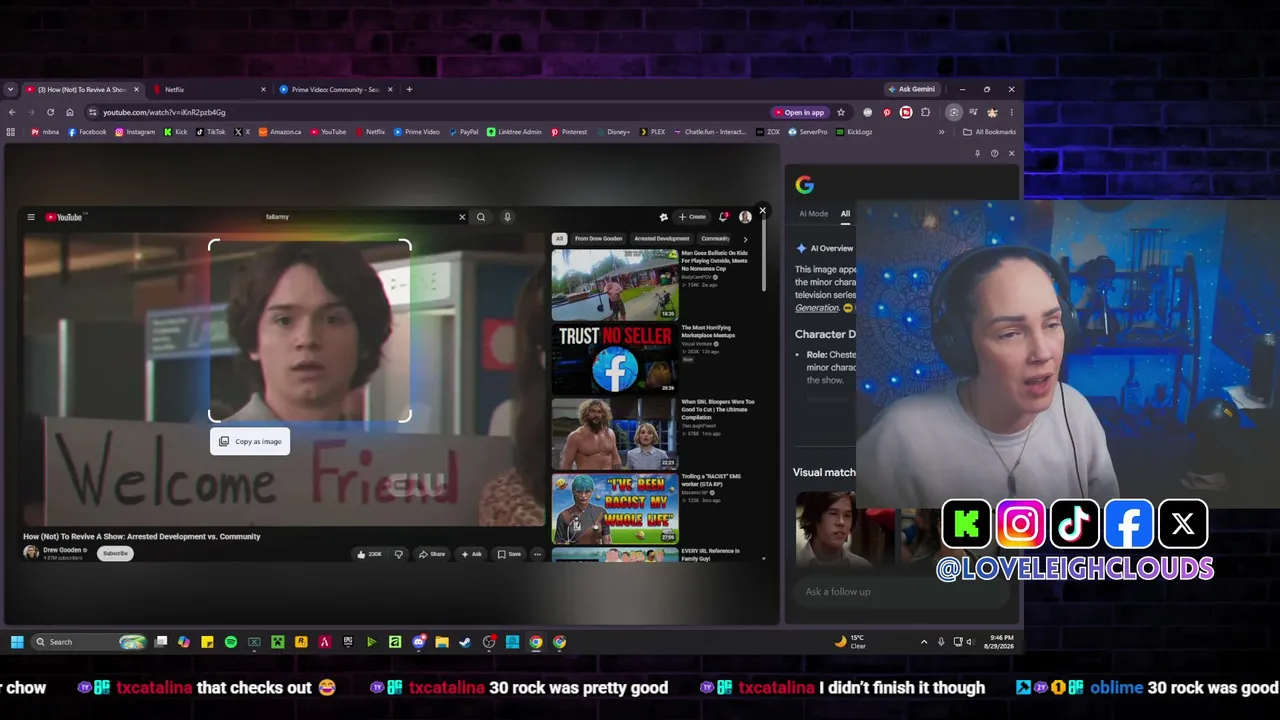This screenshot has width=1280, height=720.
Task: Filter by Arrested Development chip
Action: pos(661,239)
